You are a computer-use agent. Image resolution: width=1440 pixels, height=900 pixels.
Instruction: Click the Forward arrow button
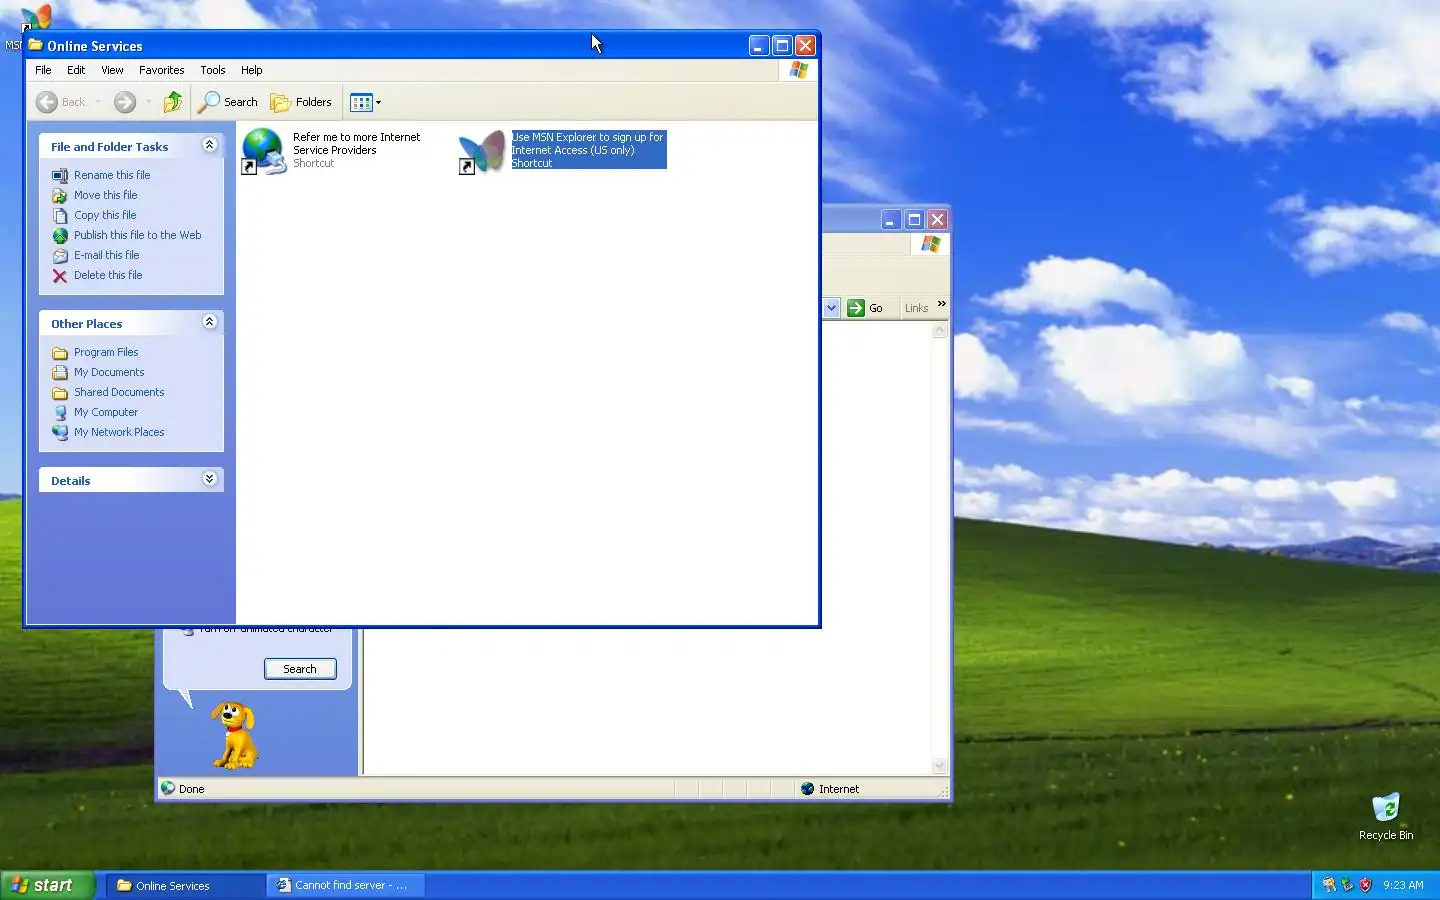[125, 102]
